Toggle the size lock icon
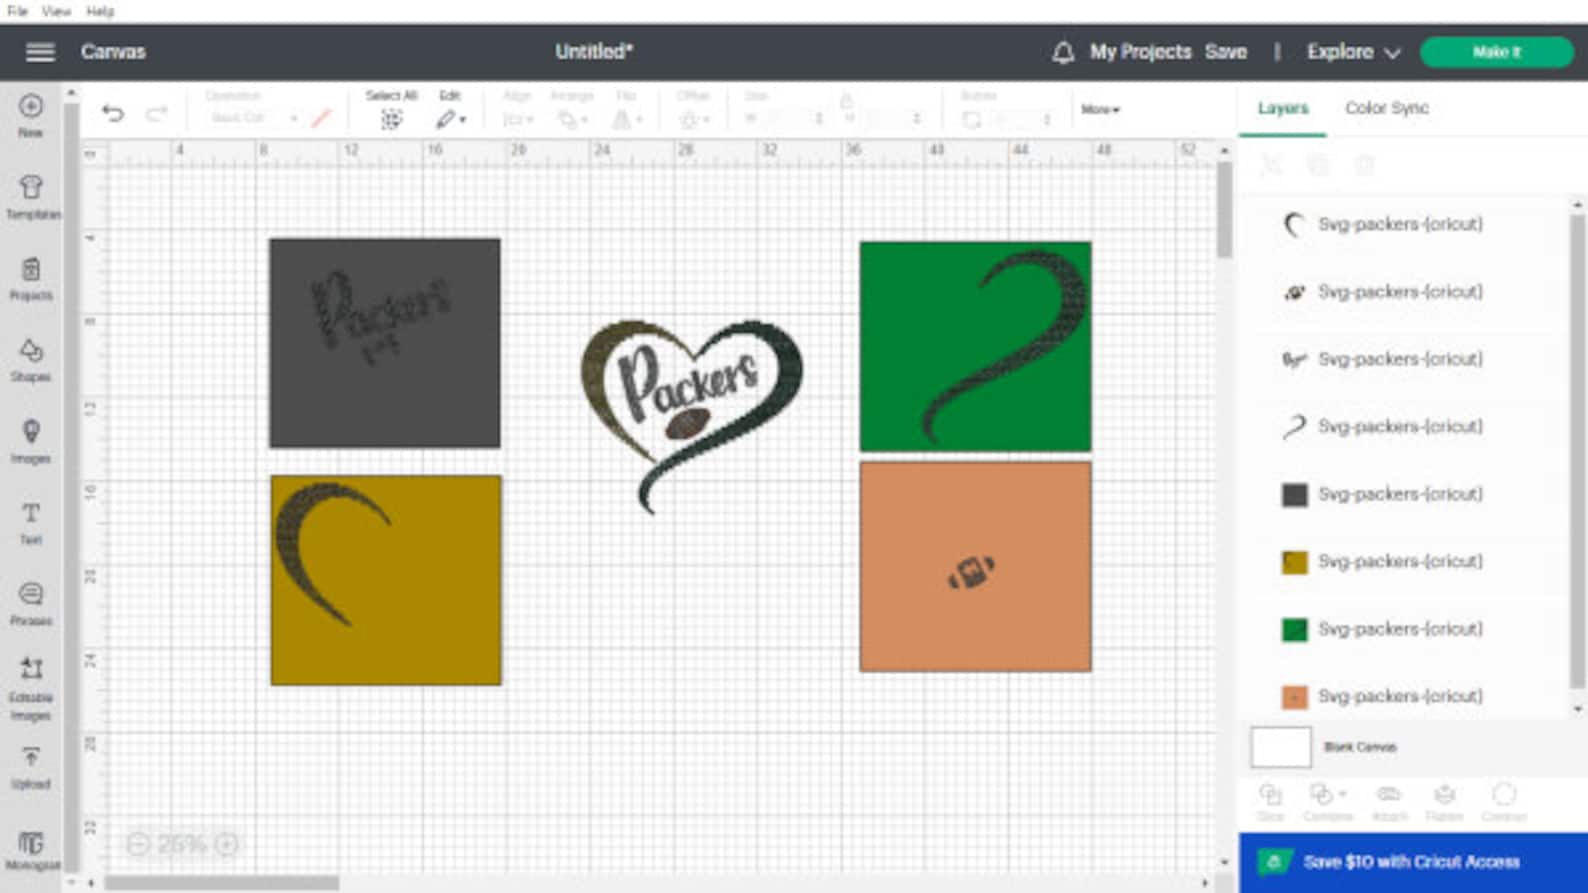 846,101
